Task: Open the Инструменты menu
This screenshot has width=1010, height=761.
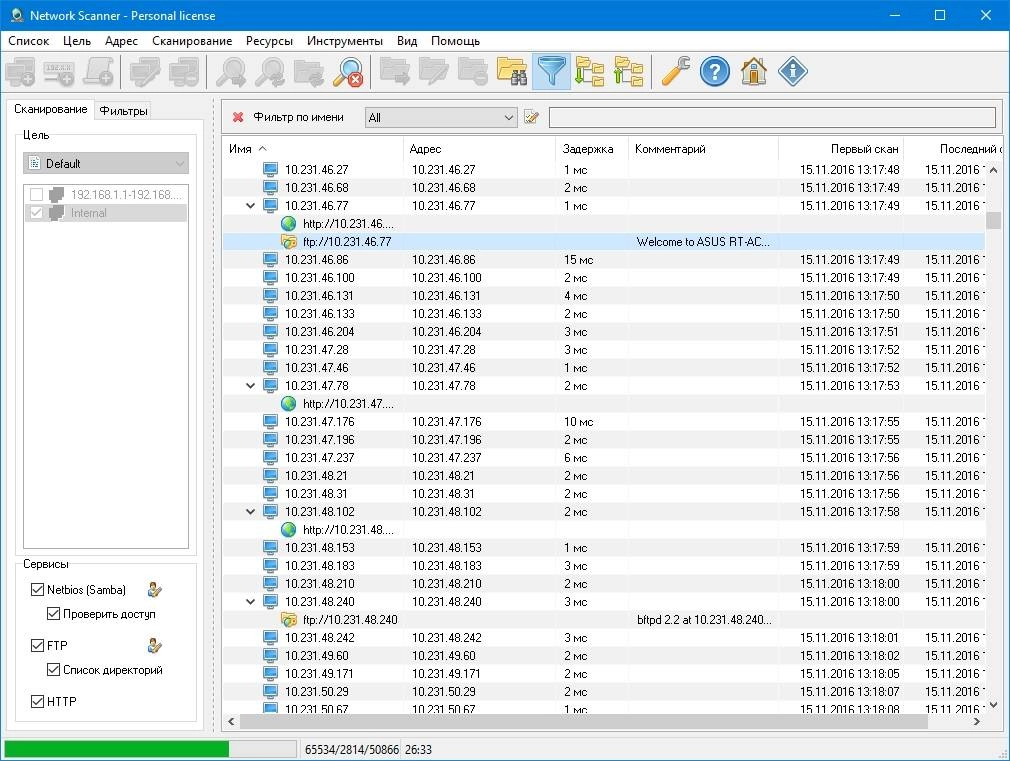Action: (x=345, y=41)
